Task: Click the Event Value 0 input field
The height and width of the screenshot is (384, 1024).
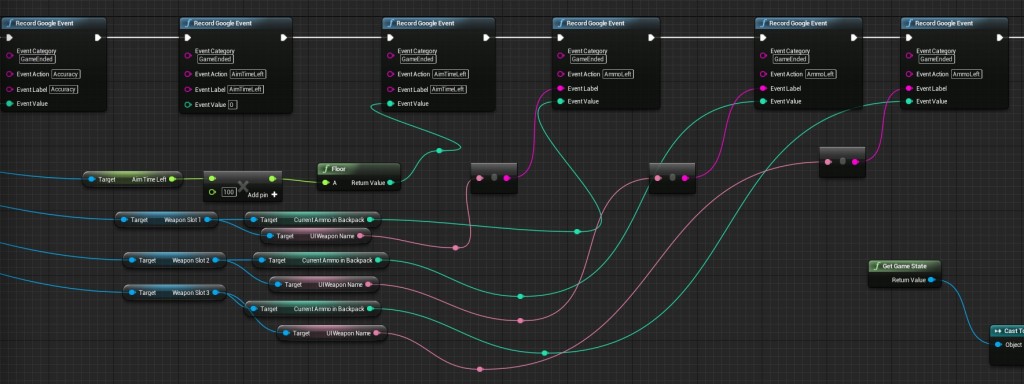Action: (x=232, y=104)
